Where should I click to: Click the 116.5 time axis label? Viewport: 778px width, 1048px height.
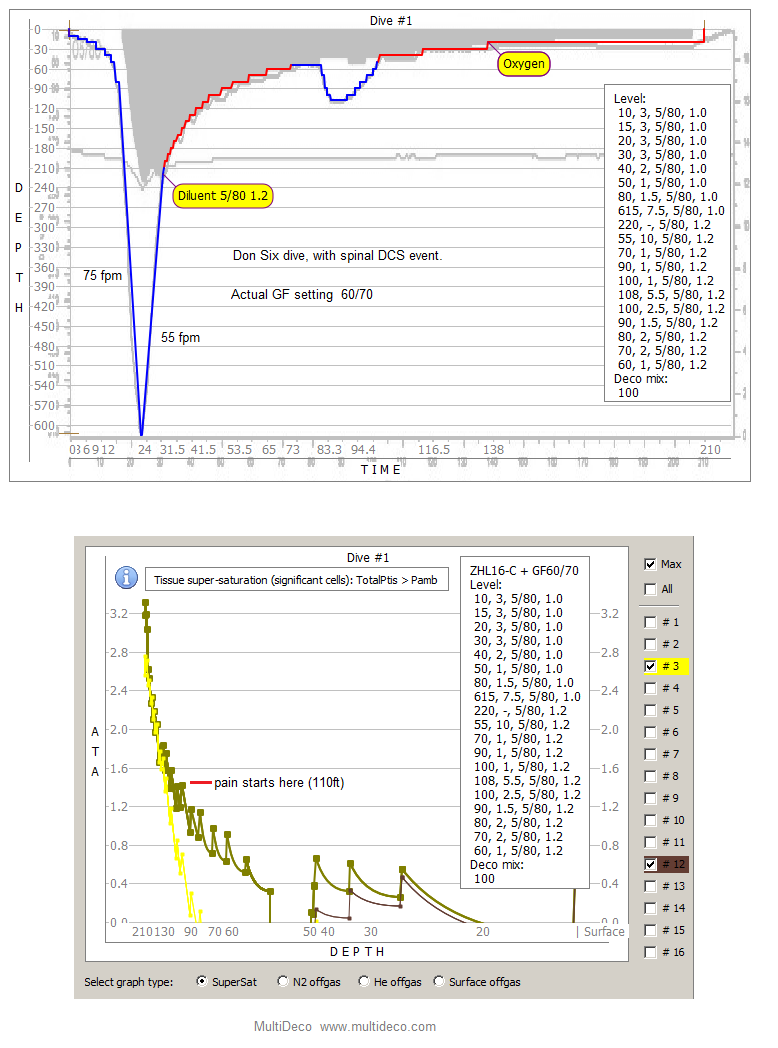coord(434,450)
